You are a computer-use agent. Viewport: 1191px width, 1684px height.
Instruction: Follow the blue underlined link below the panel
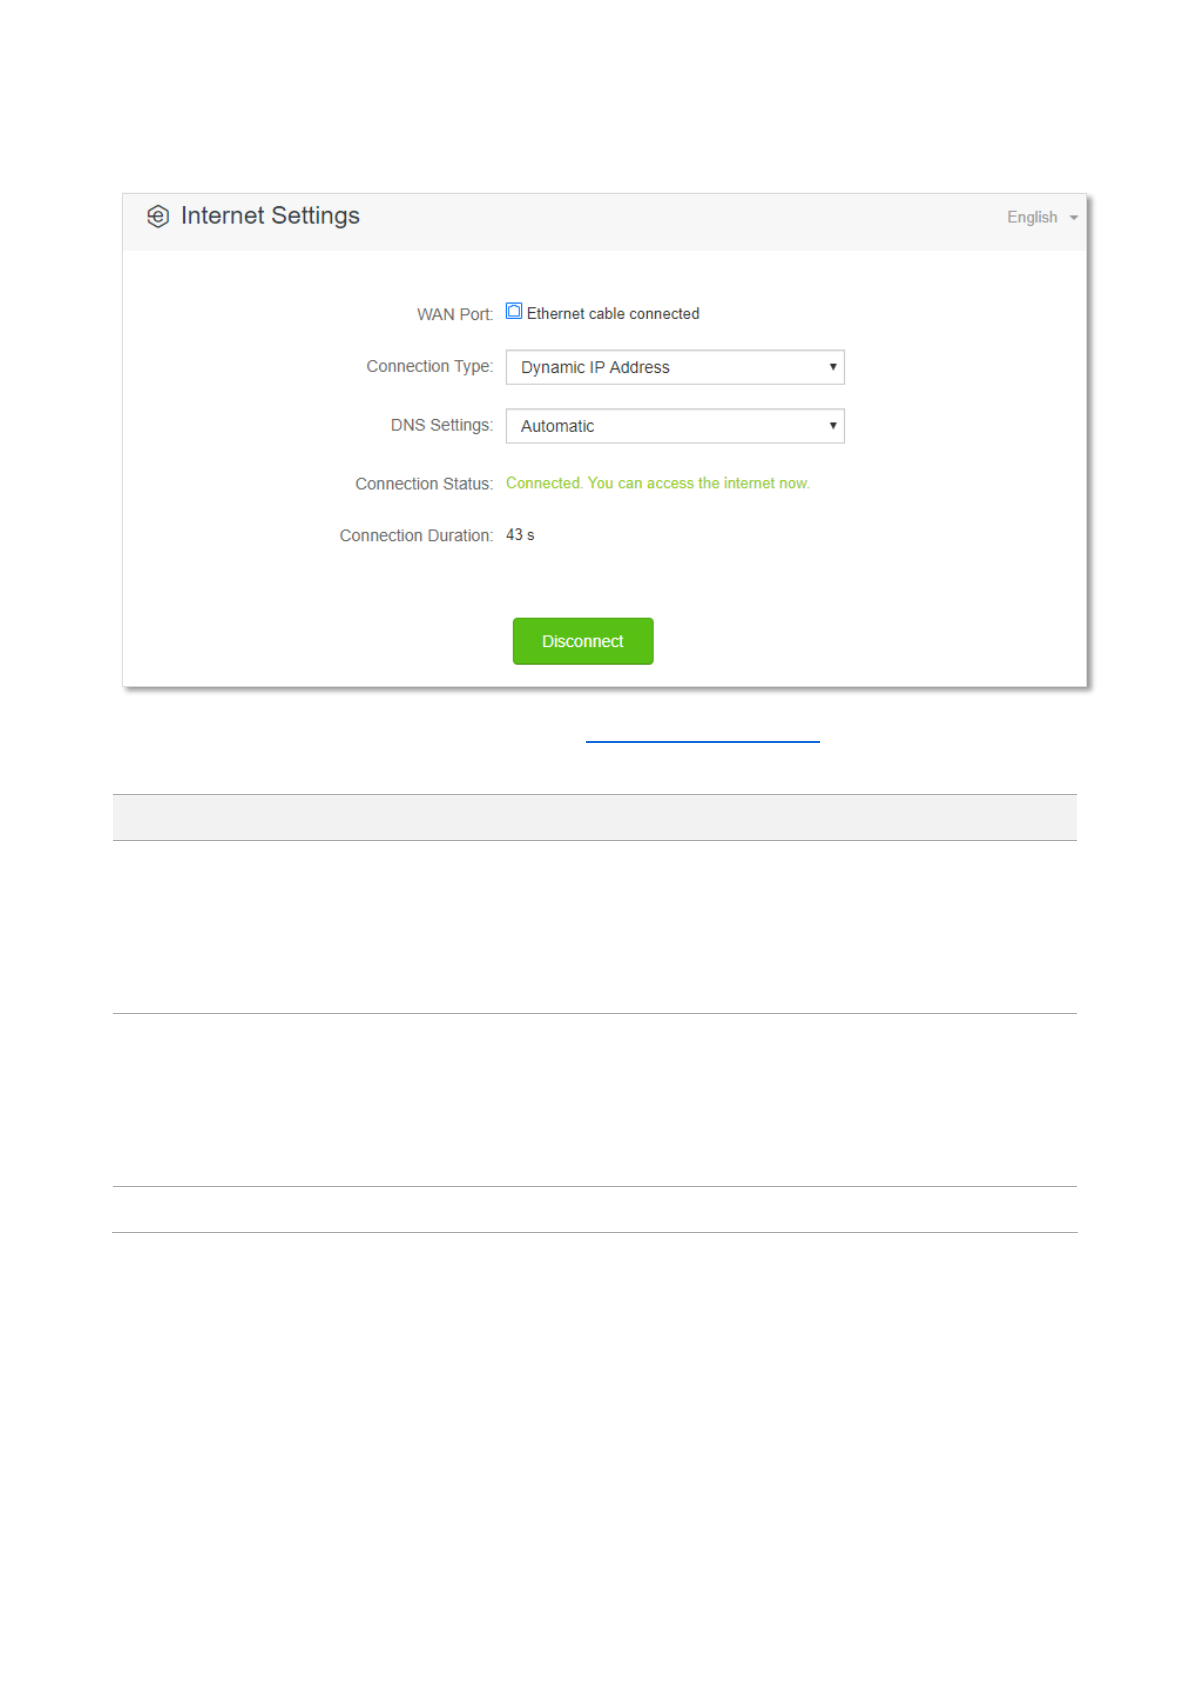pos(702,738)
